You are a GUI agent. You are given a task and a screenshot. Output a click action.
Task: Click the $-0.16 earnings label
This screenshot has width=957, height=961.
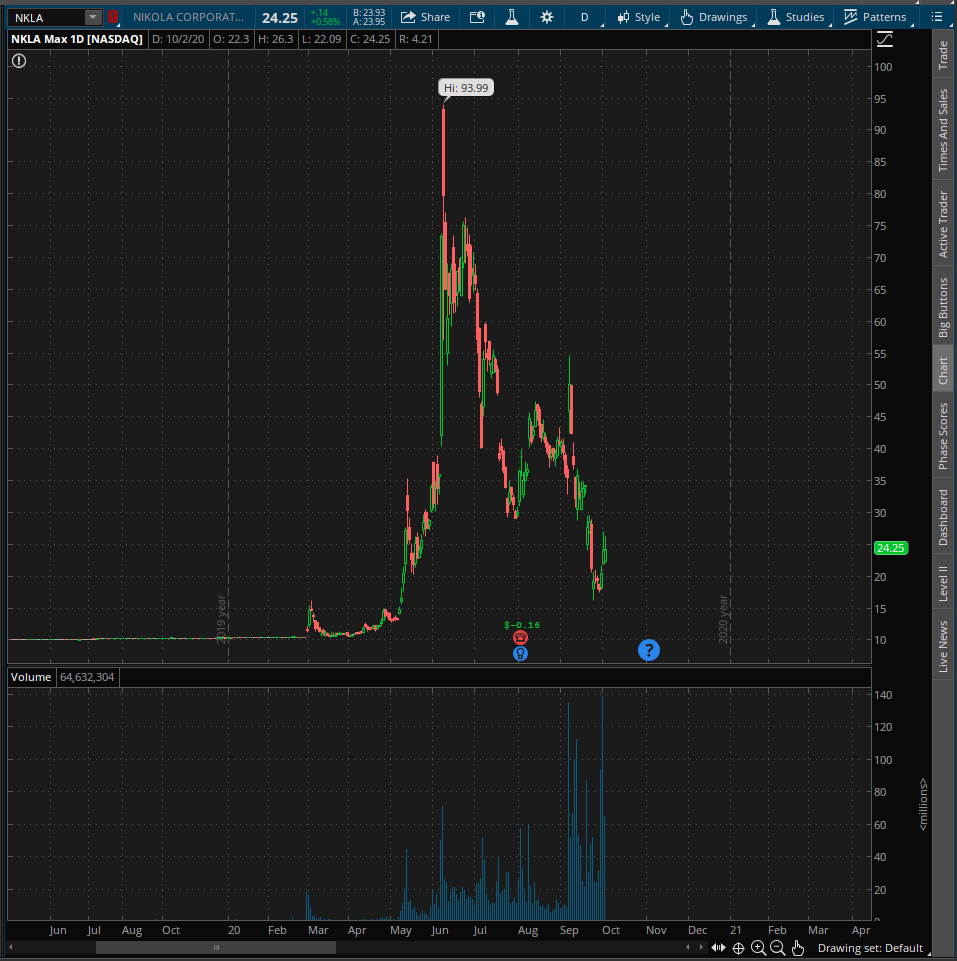(522, 625)
